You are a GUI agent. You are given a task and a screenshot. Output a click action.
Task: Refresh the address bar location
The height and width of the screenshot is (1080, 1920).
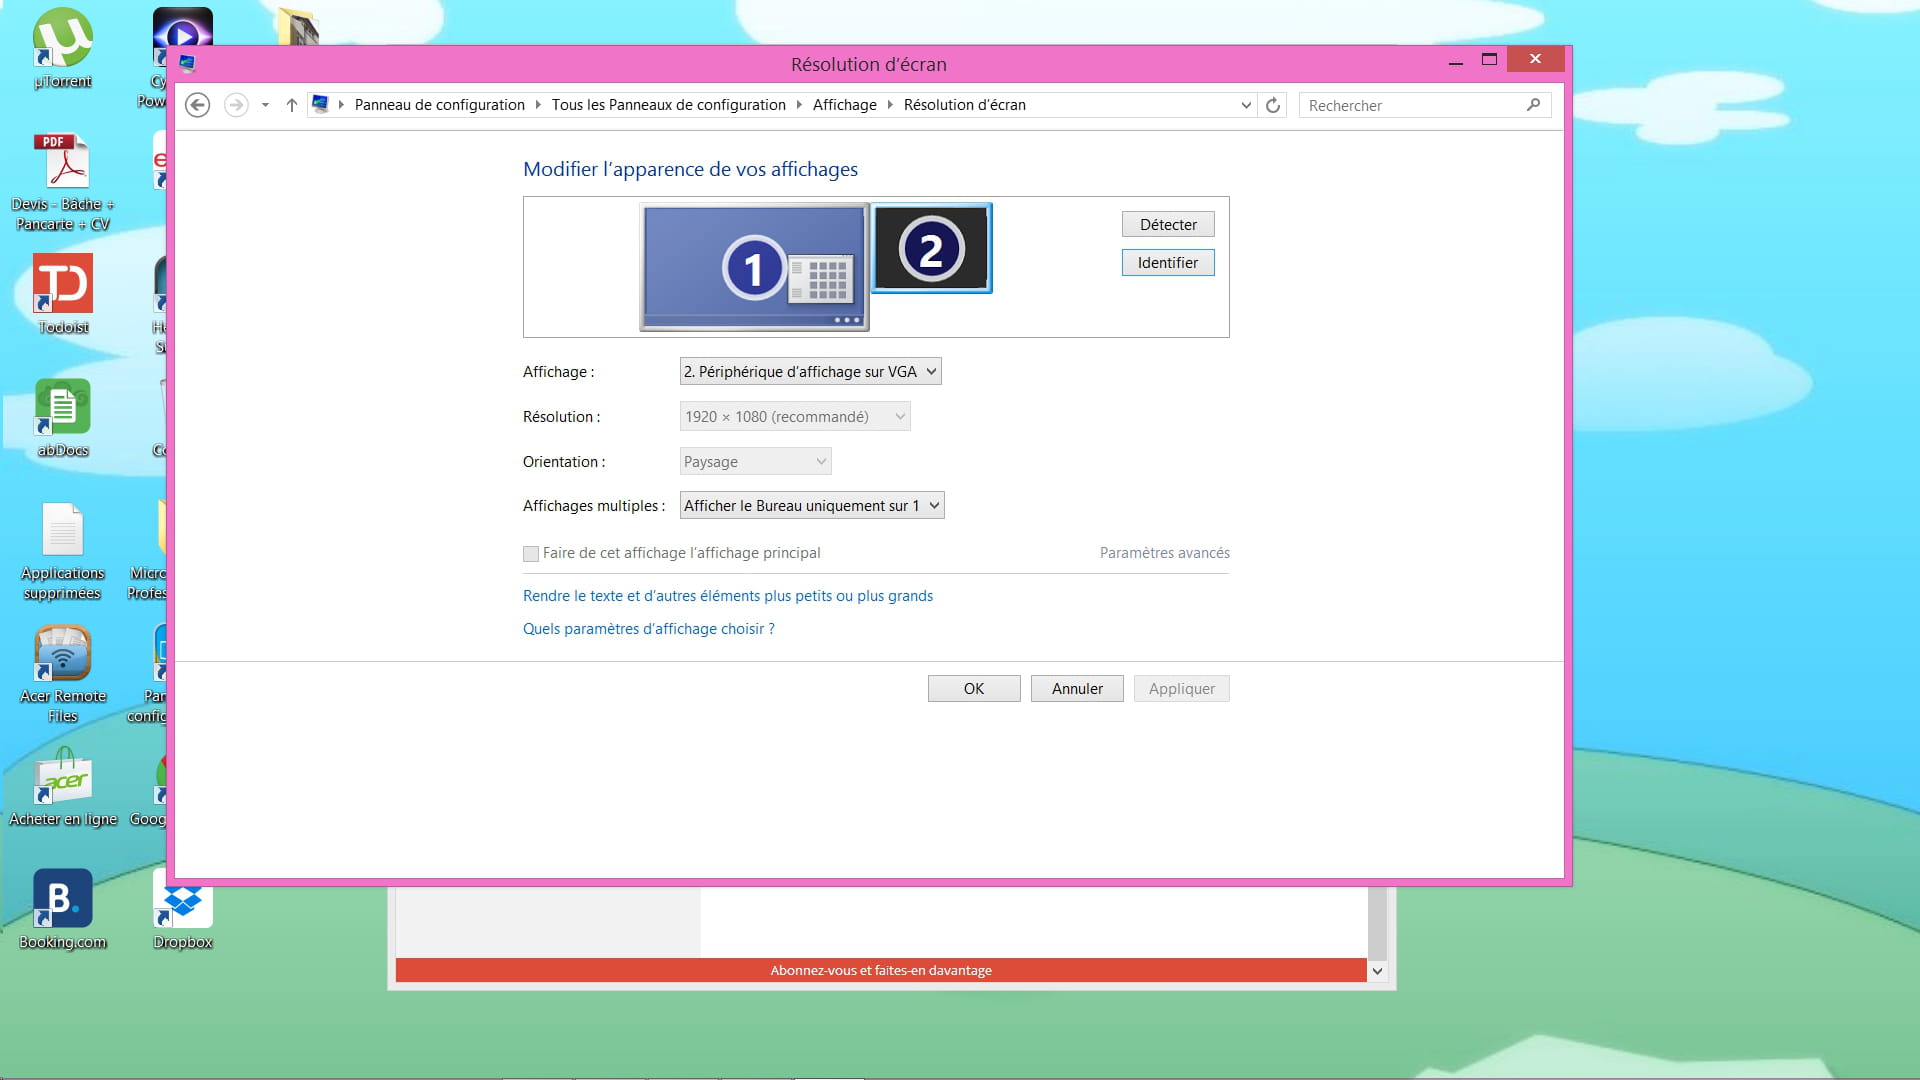tap(1272, 105)
